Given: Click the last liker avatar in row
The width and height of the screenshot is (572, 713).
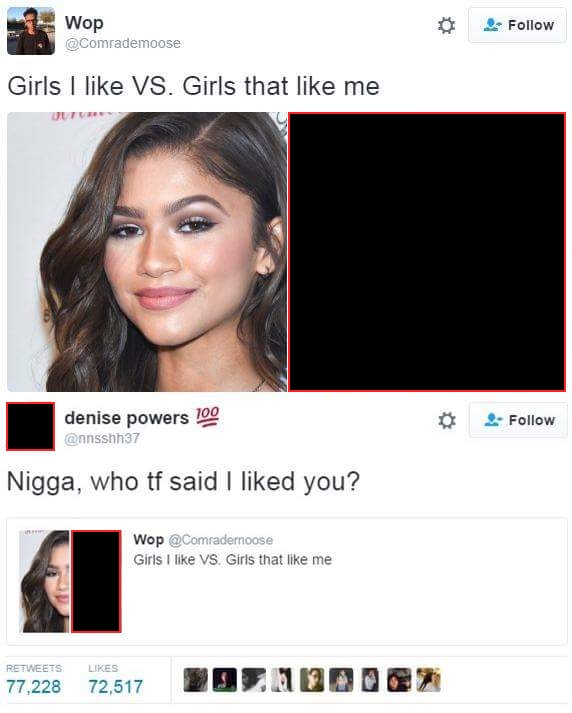Looking at the screenshot, I should pos(428,680).
